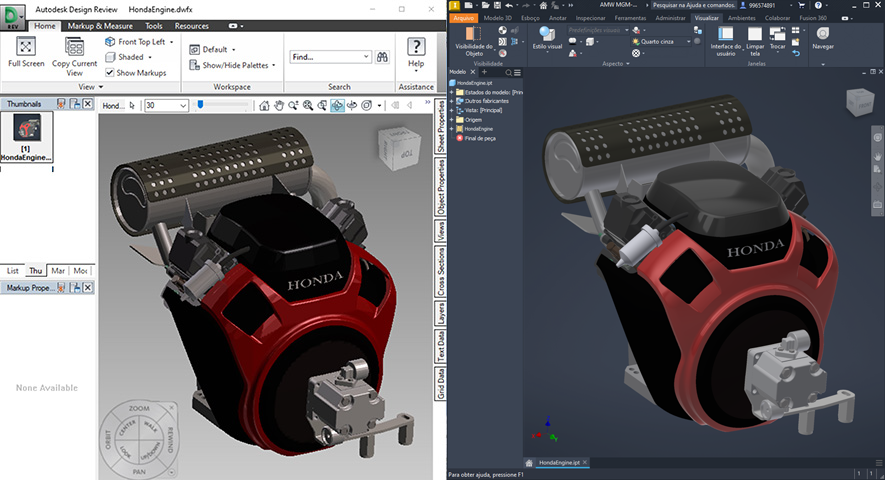This screenshot has height=480, width=885.
Task: Click the Copy Current View icon
Action: pyautogui.click(x=74, y=47)
